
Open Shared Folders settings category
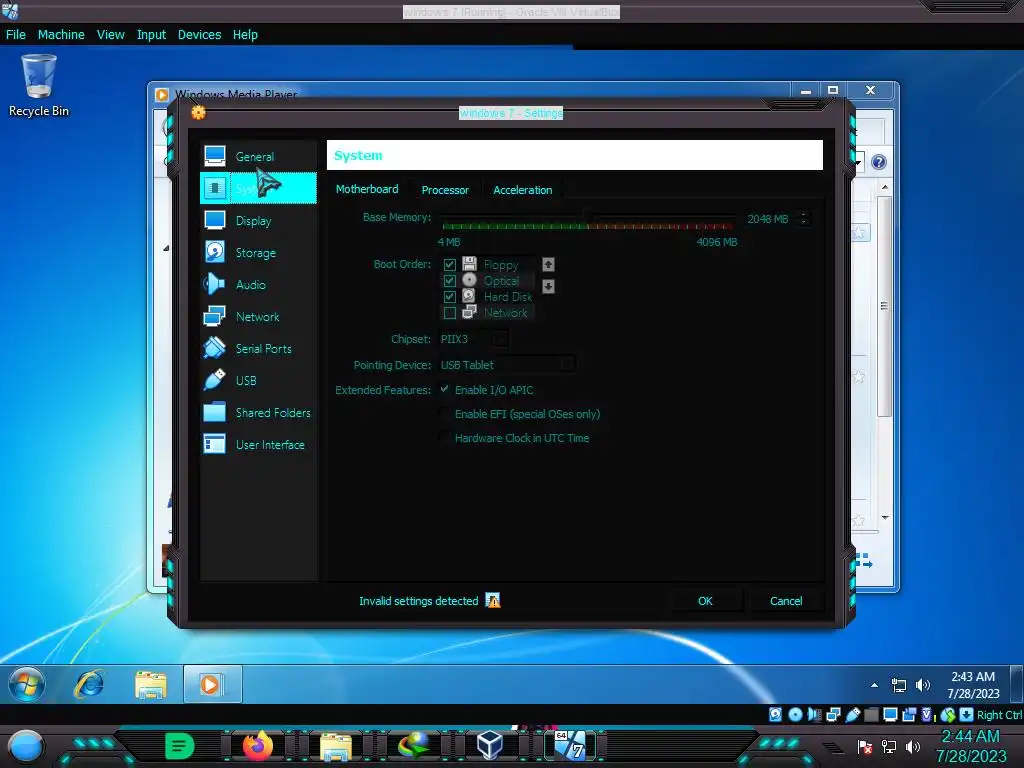coord(258,413)
